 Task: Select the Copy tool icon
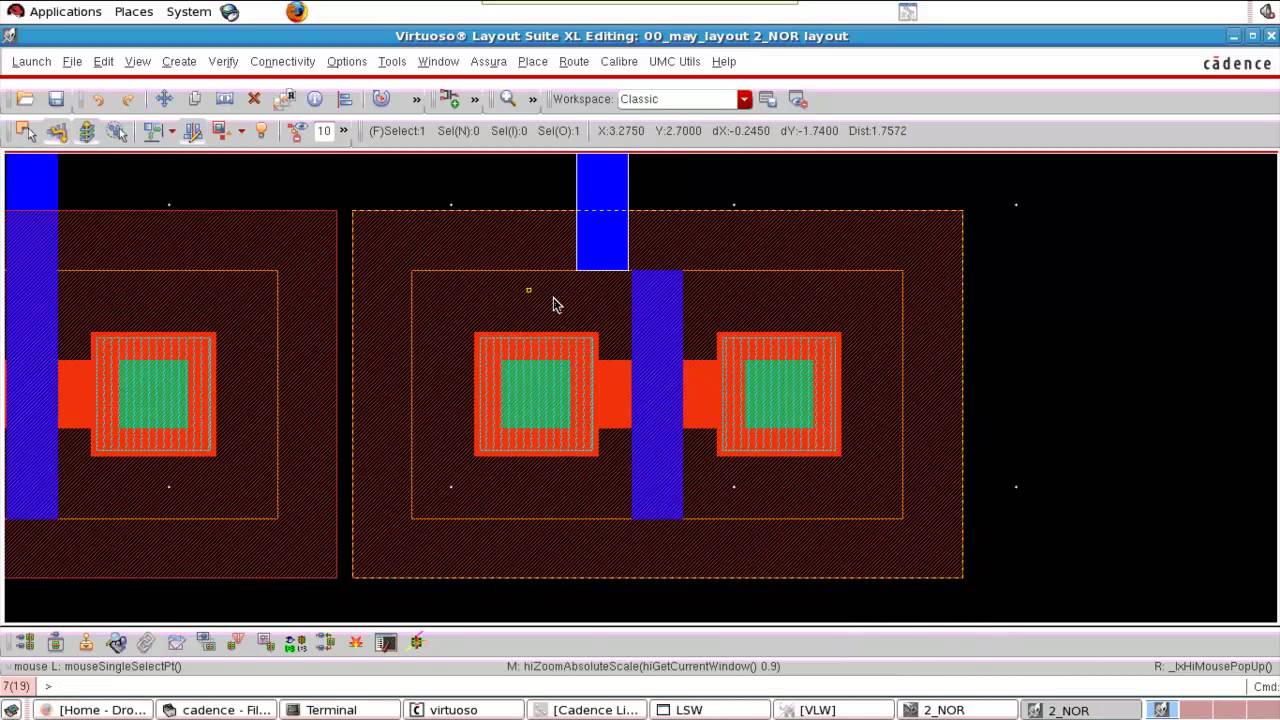click(x=195, y=99)
